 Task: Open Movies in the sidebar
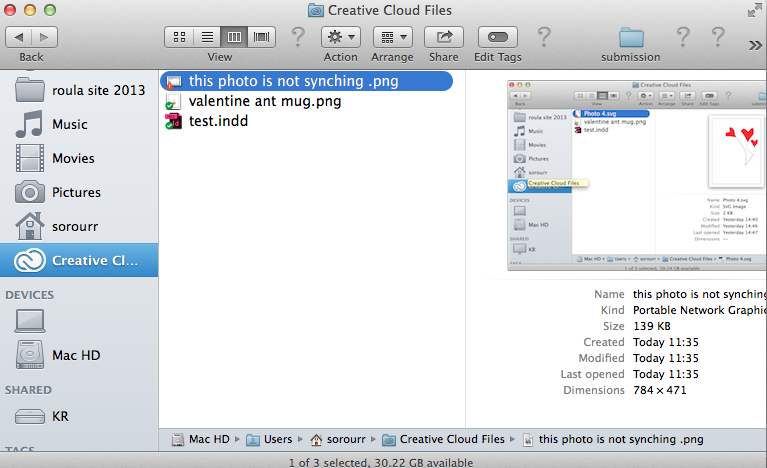[x=79, y=158]
